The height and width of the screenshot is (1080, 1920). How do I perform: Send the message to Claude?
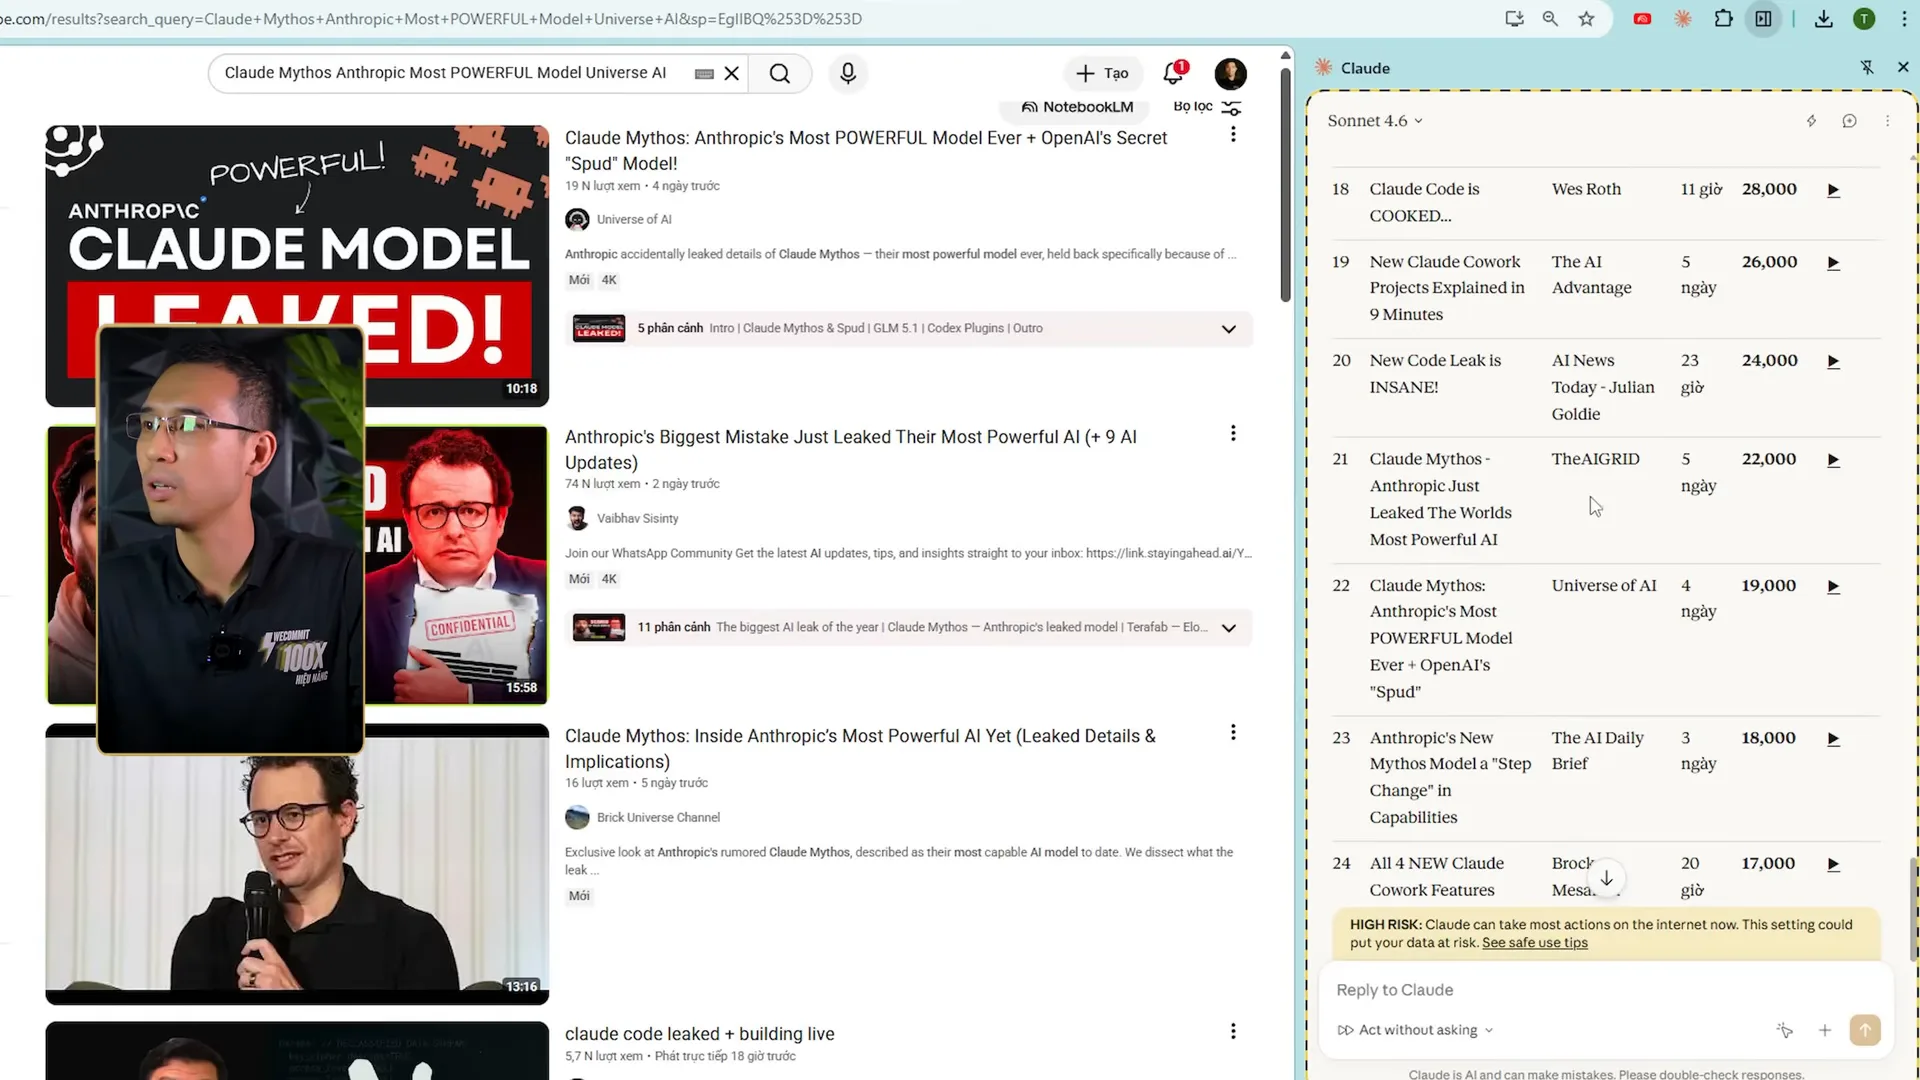pyautogui.click(x=1864, y=1030)
